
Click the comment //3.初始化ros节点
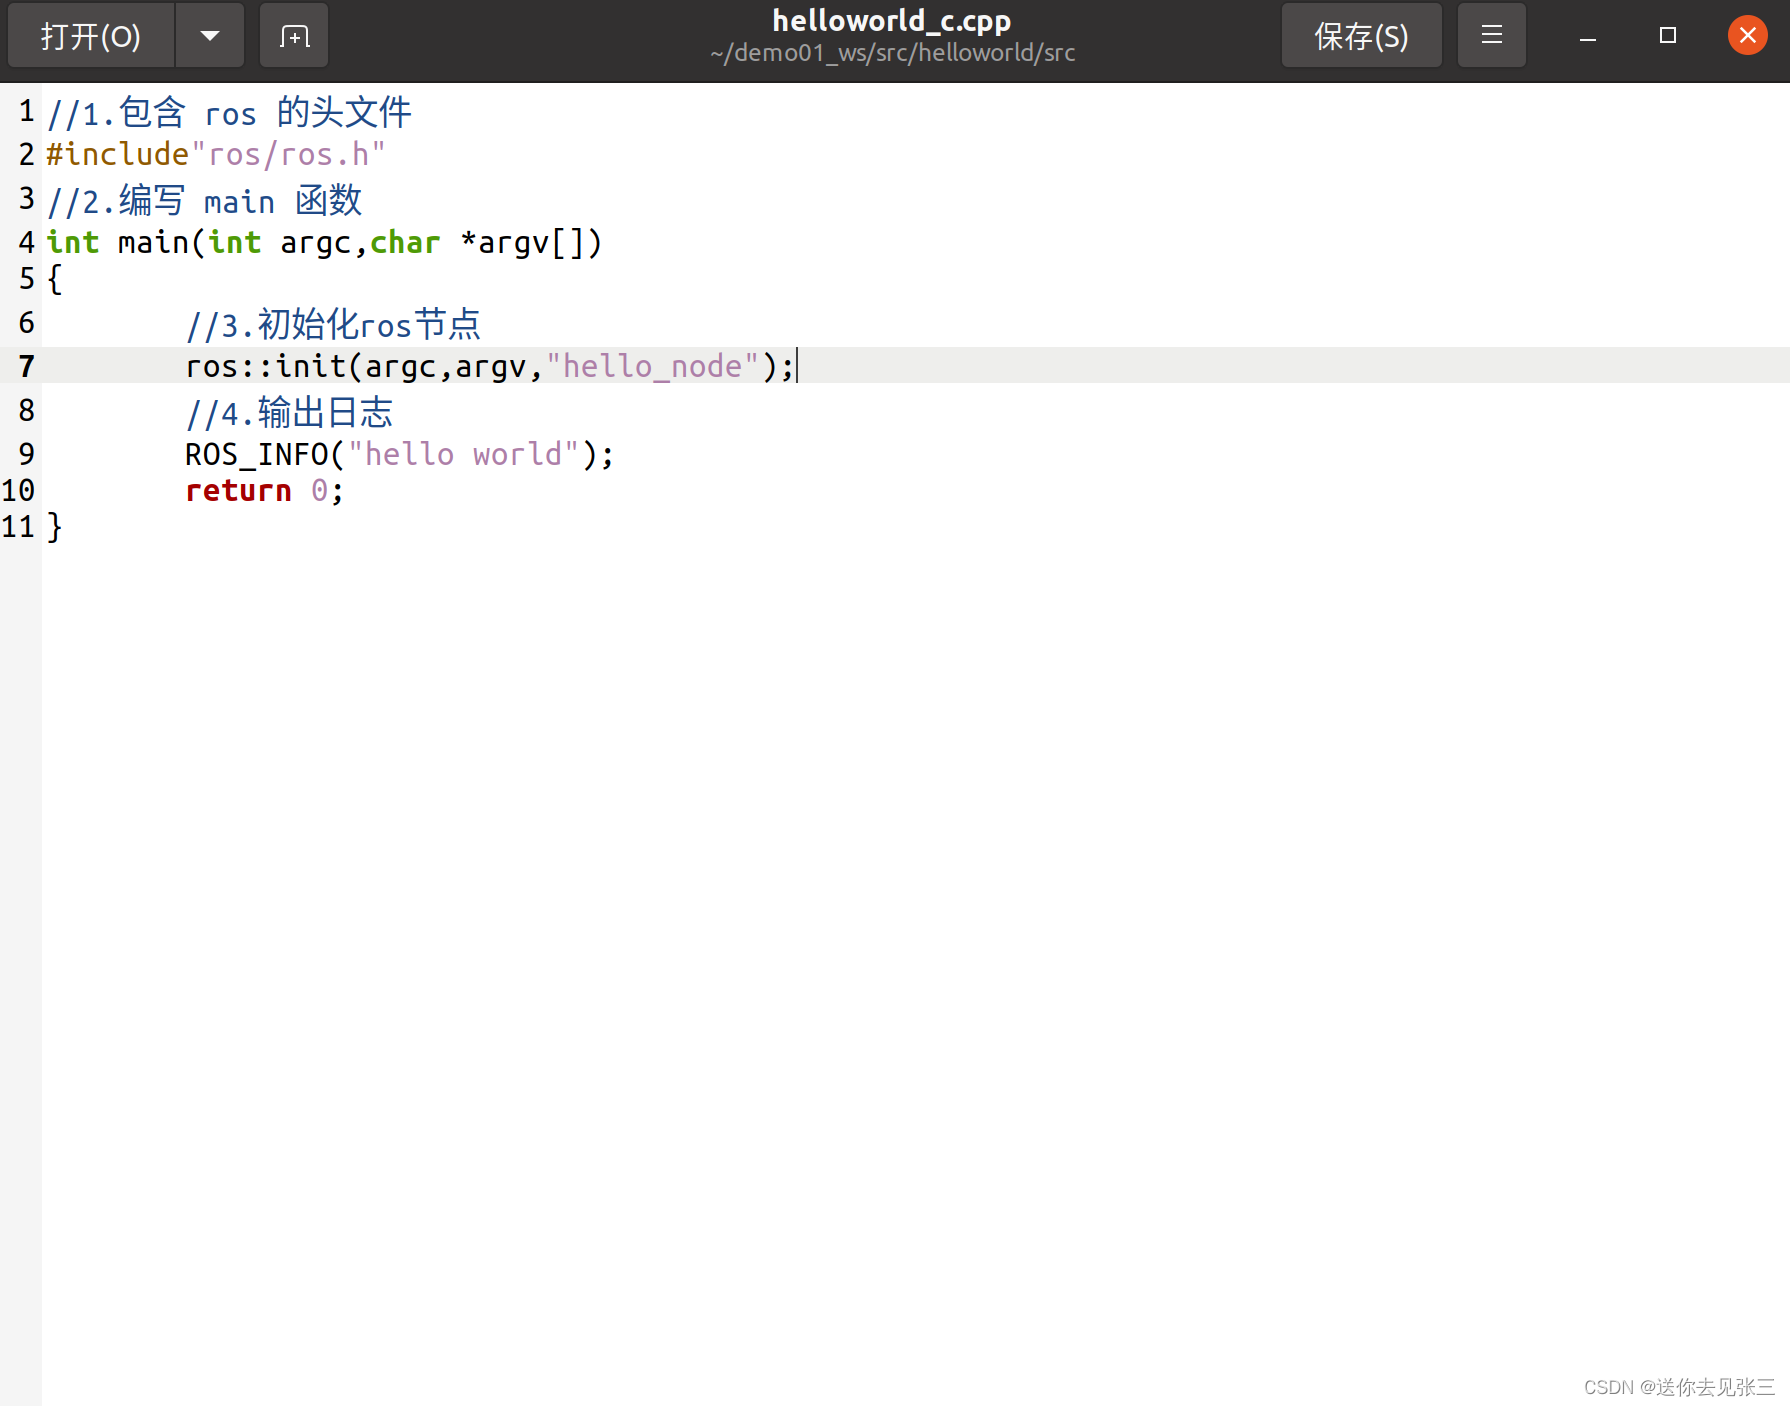pos(333,325)
